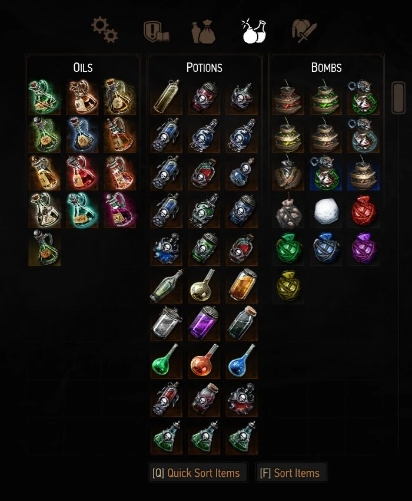The height and width of the screenshot is (501, 412).
Task: Choose the yellow yarn ball bomb
Action: point(288,286)
